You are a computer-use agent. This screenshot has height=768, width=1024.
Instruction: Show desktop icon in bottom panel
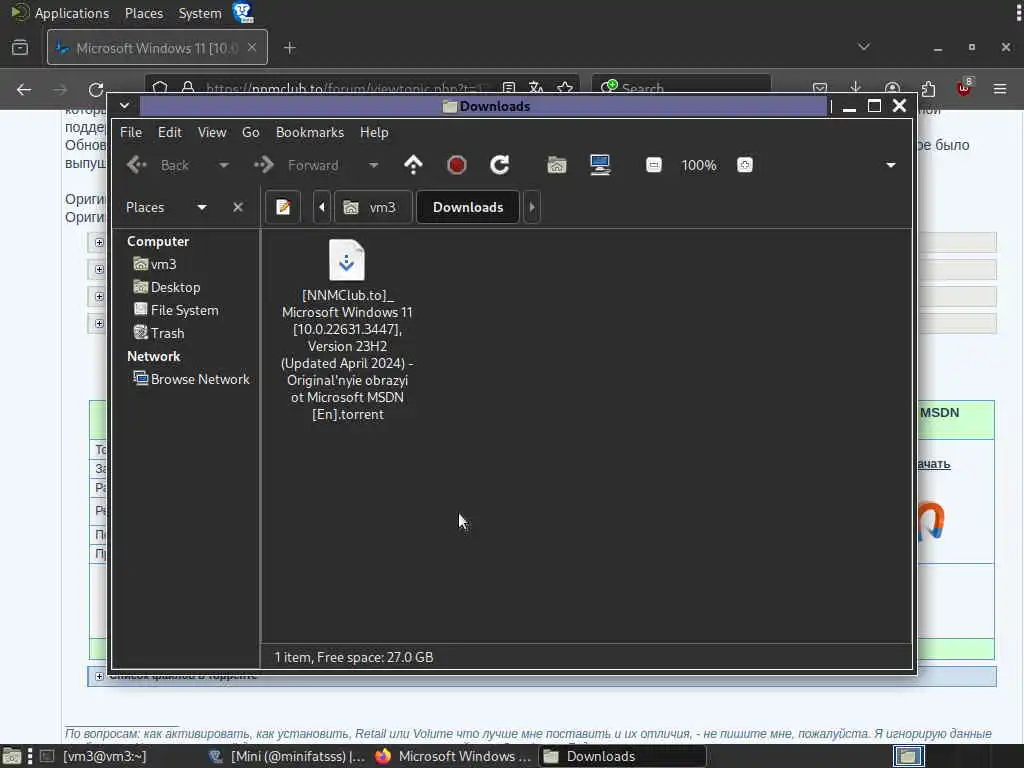click(11, 756)
